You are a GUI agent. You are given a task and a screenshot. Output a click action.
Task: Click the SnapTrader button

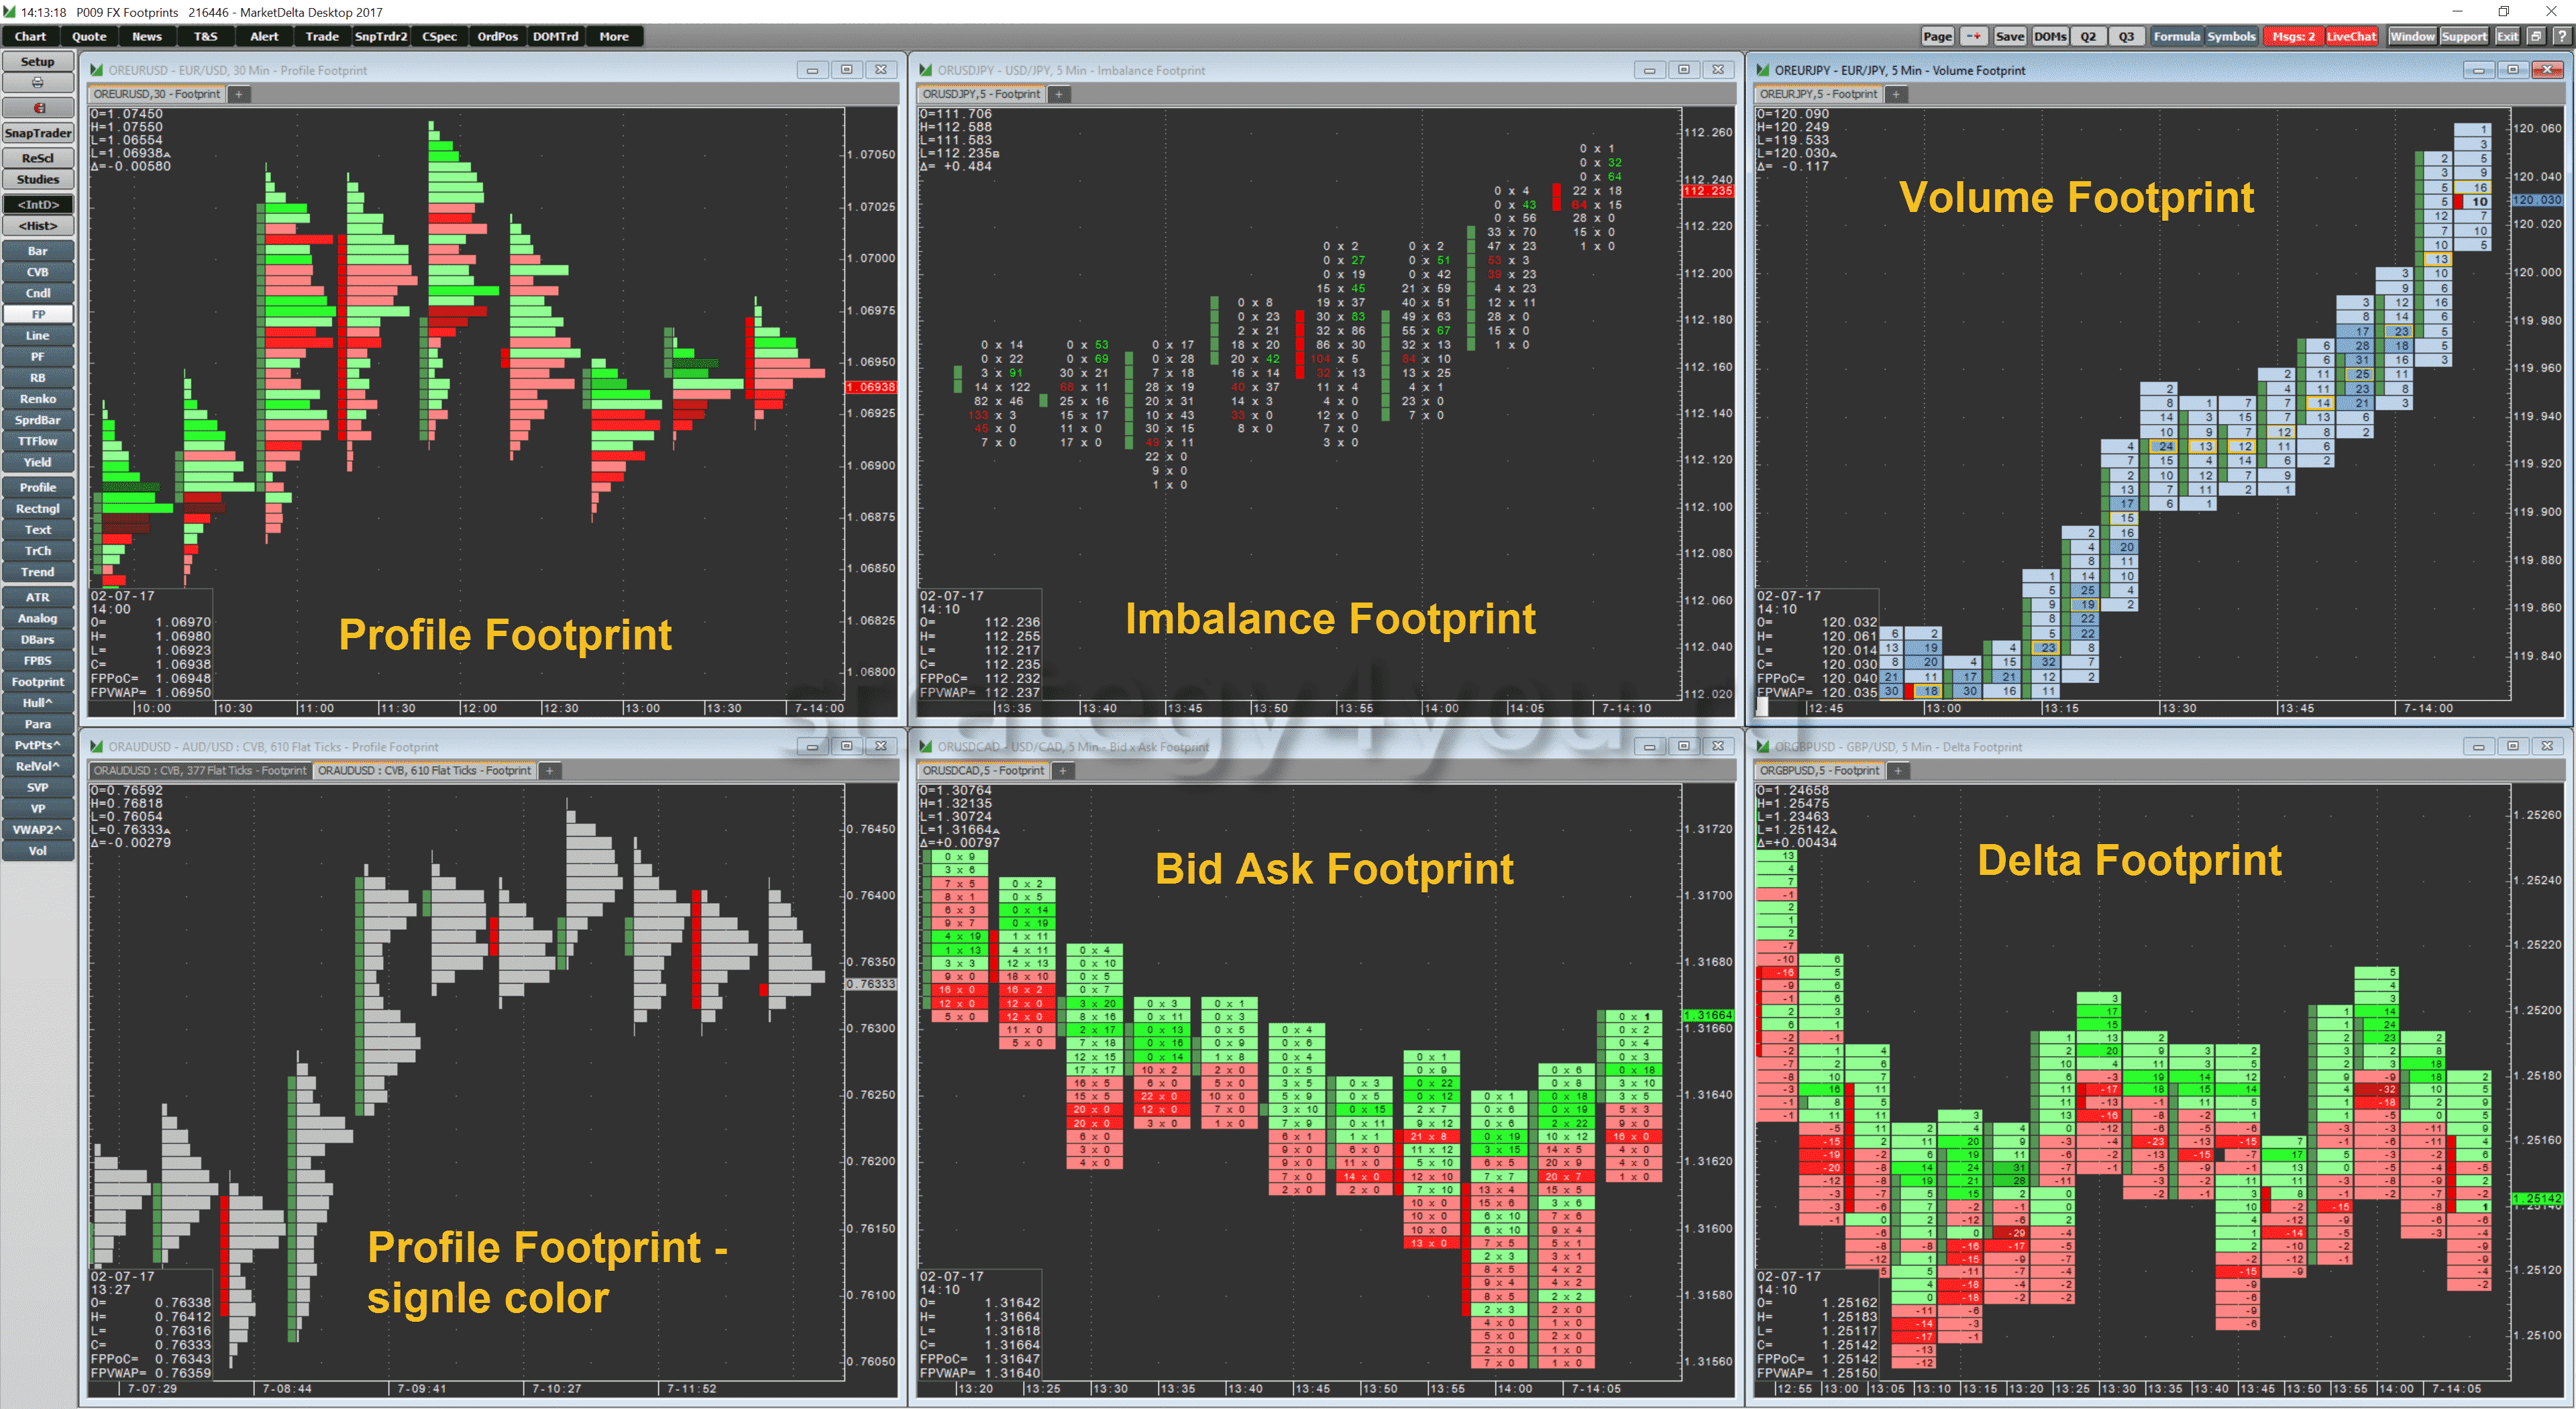coord(38,133)
